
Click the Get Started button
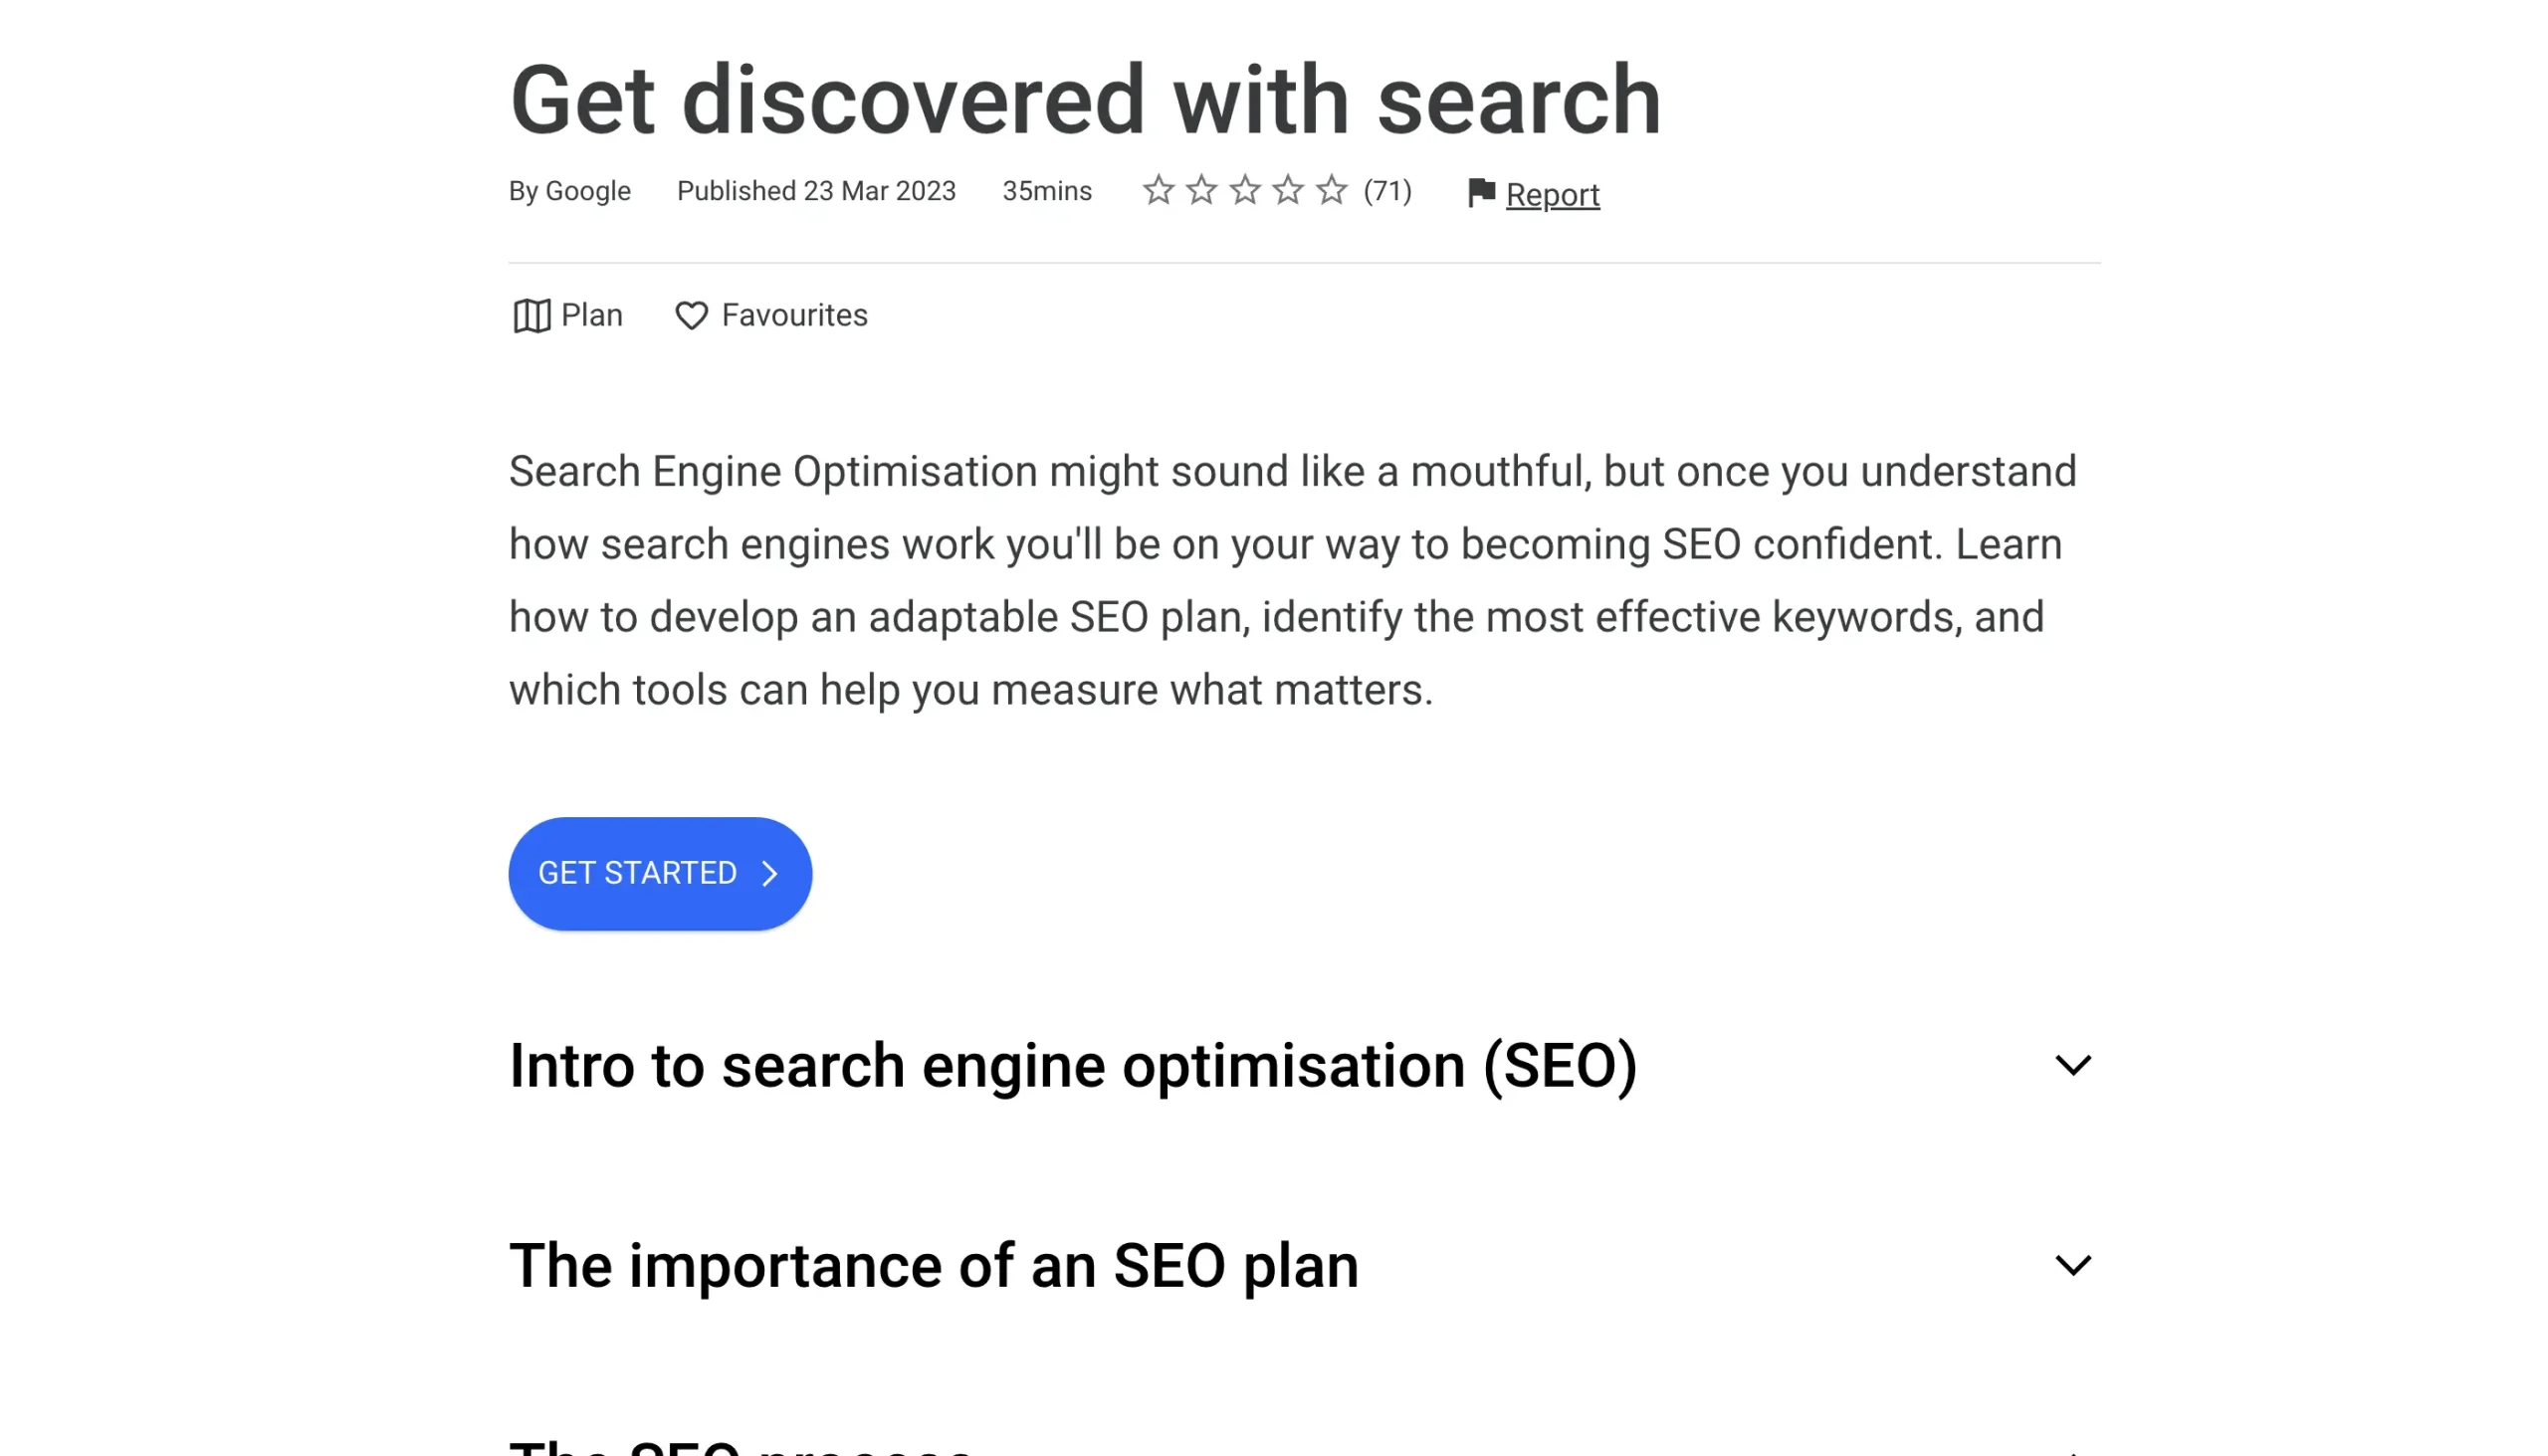click(659, 872)
